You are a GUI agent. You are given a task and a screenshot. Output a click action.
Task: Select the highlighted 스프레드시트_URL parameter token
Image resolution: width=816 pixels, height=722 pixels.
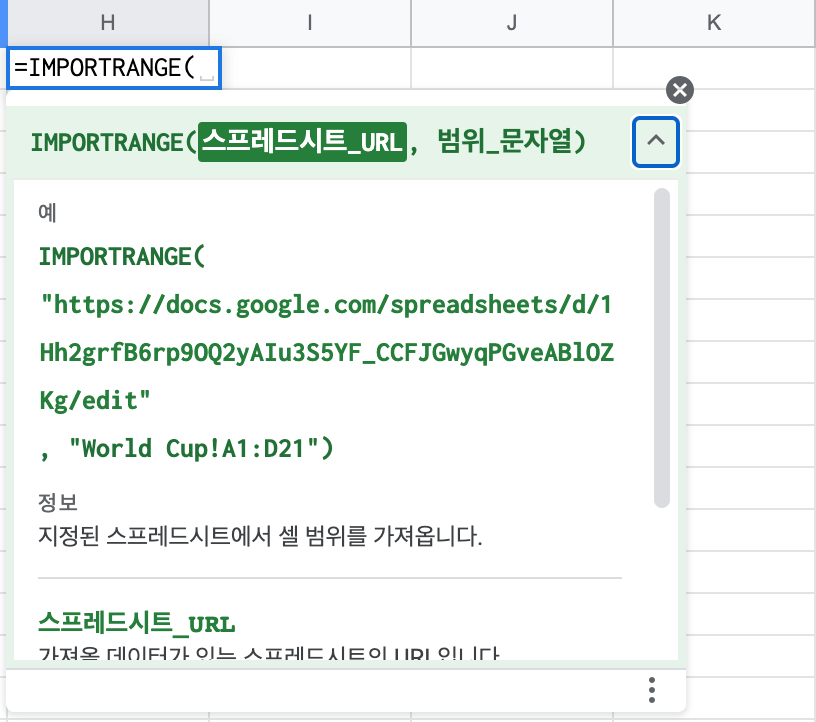tap(302, 141)
